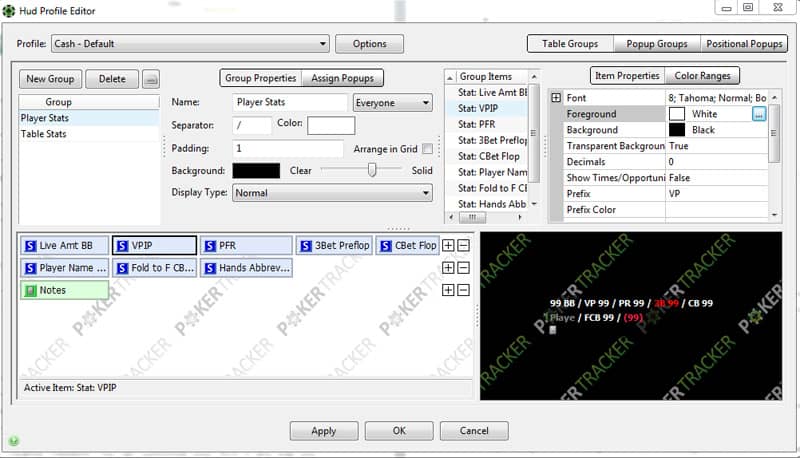Select Table Stats in group list
800x458 pixels.
click(89, 134)
